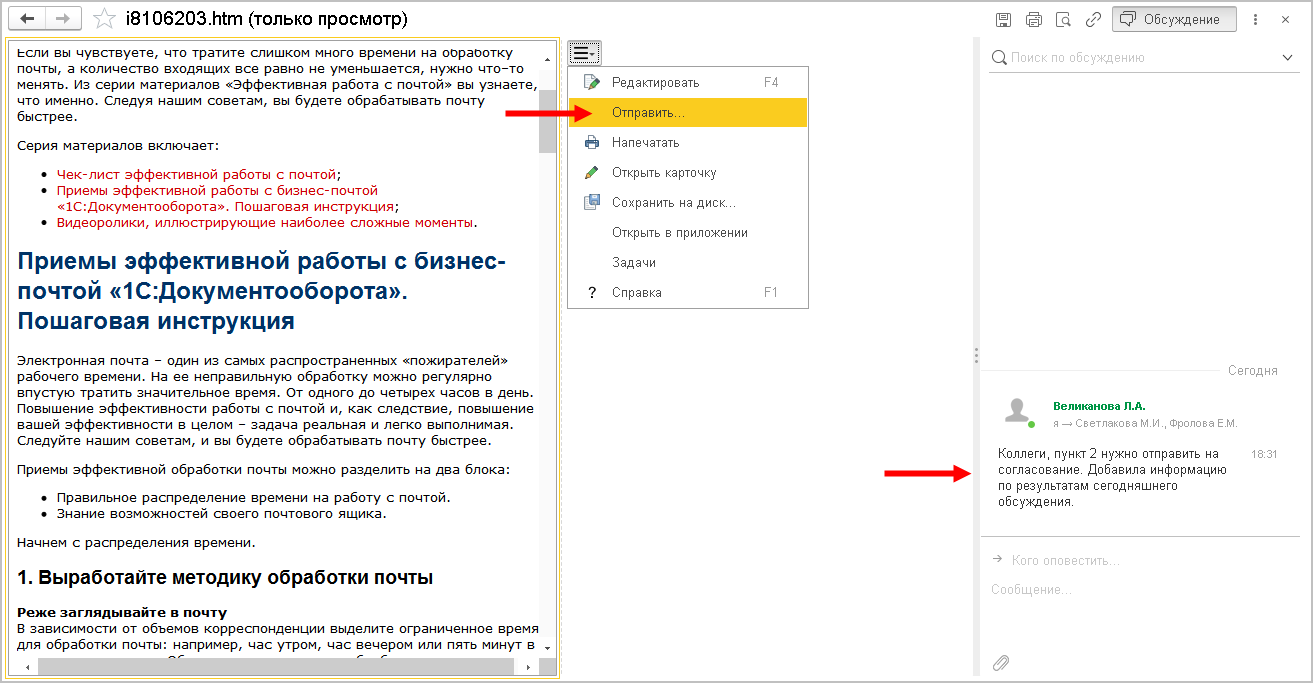Expand the discussion search dropdown chevron
Image resolution: width=1313 pixels, height=683 pixels.
tap(1288, 58)
